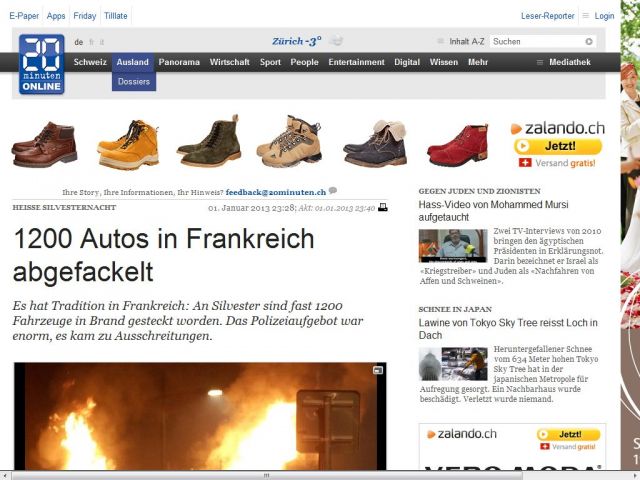Open the Apps link
Screen dimensions: 640x480
(56, 16)
